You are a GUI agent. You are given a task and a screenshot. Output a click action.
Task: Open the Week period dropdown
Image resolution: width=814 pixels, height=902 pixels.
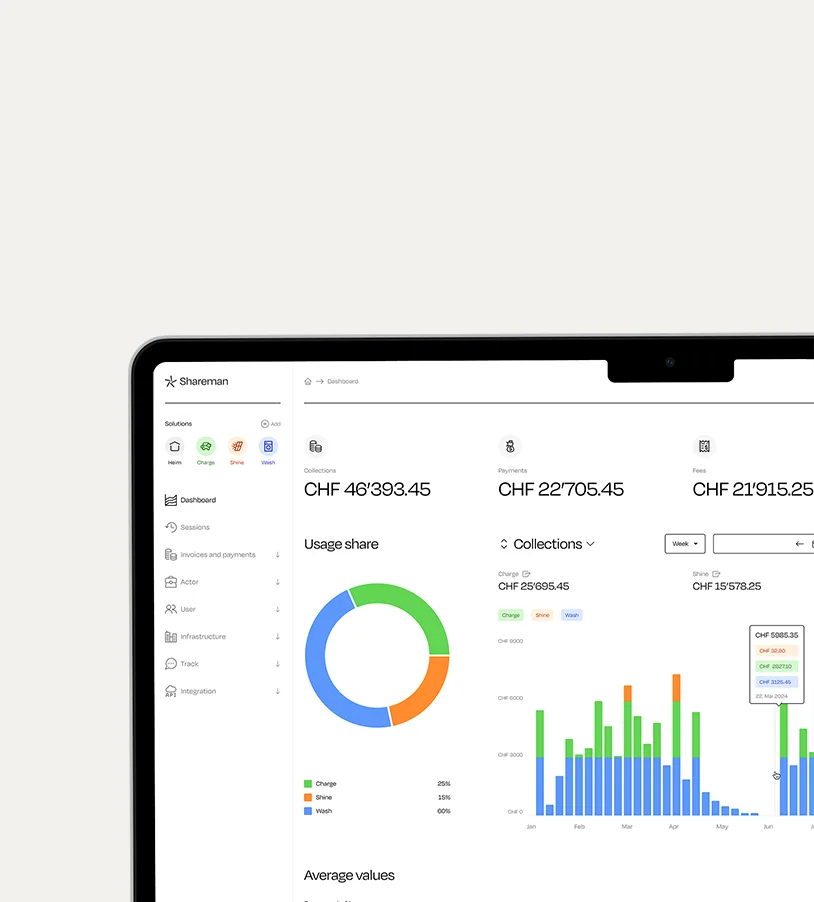click(x=684, y=543)
